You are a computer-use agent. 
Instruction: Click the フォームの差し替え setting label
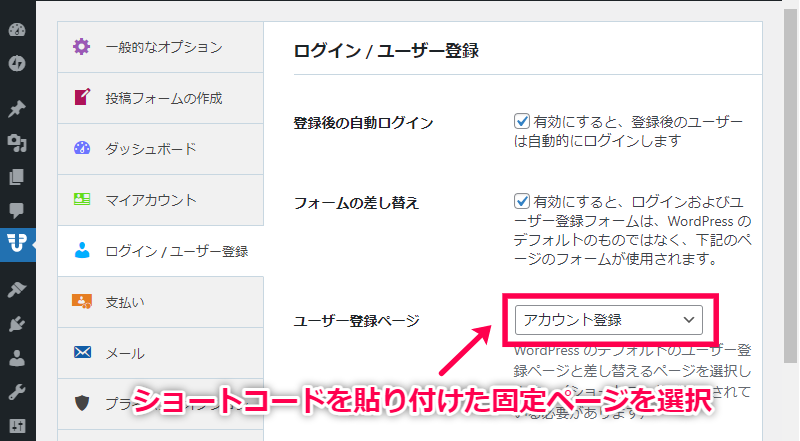coord(356,203)
